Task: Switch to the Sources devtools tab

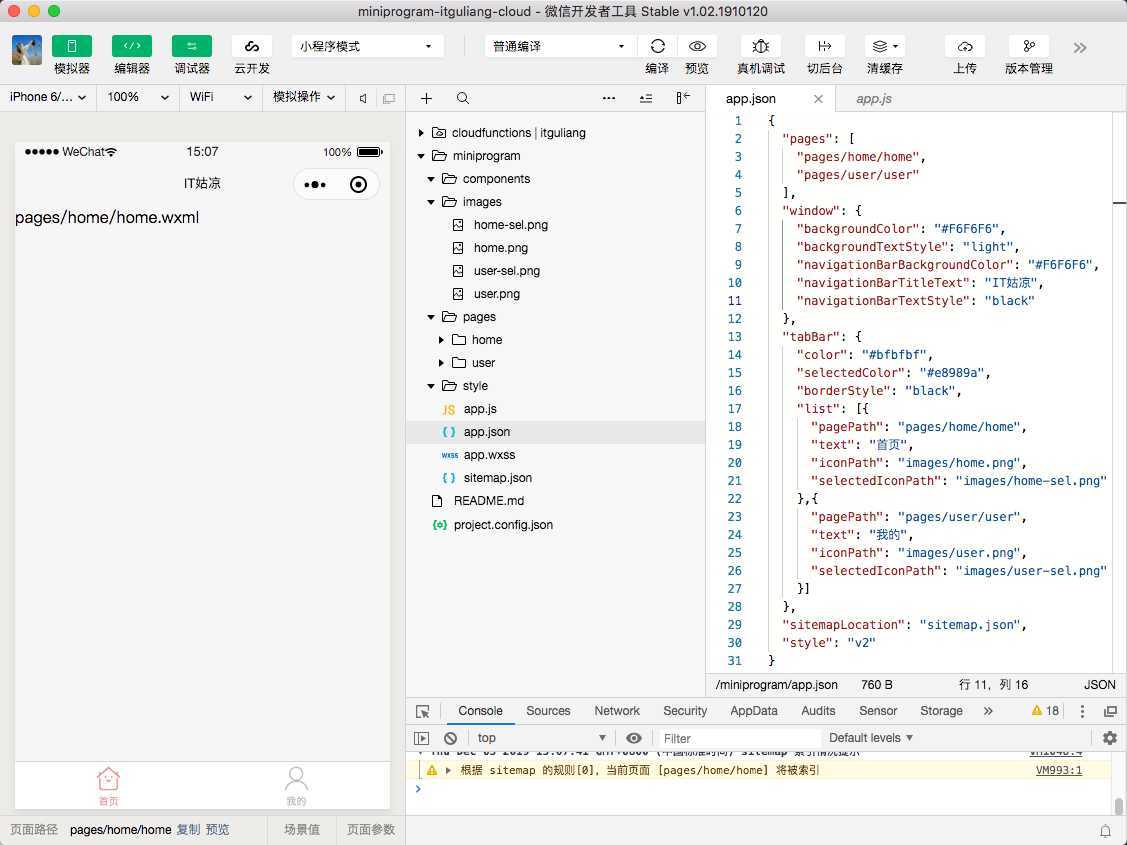Action: coord(548,711)
